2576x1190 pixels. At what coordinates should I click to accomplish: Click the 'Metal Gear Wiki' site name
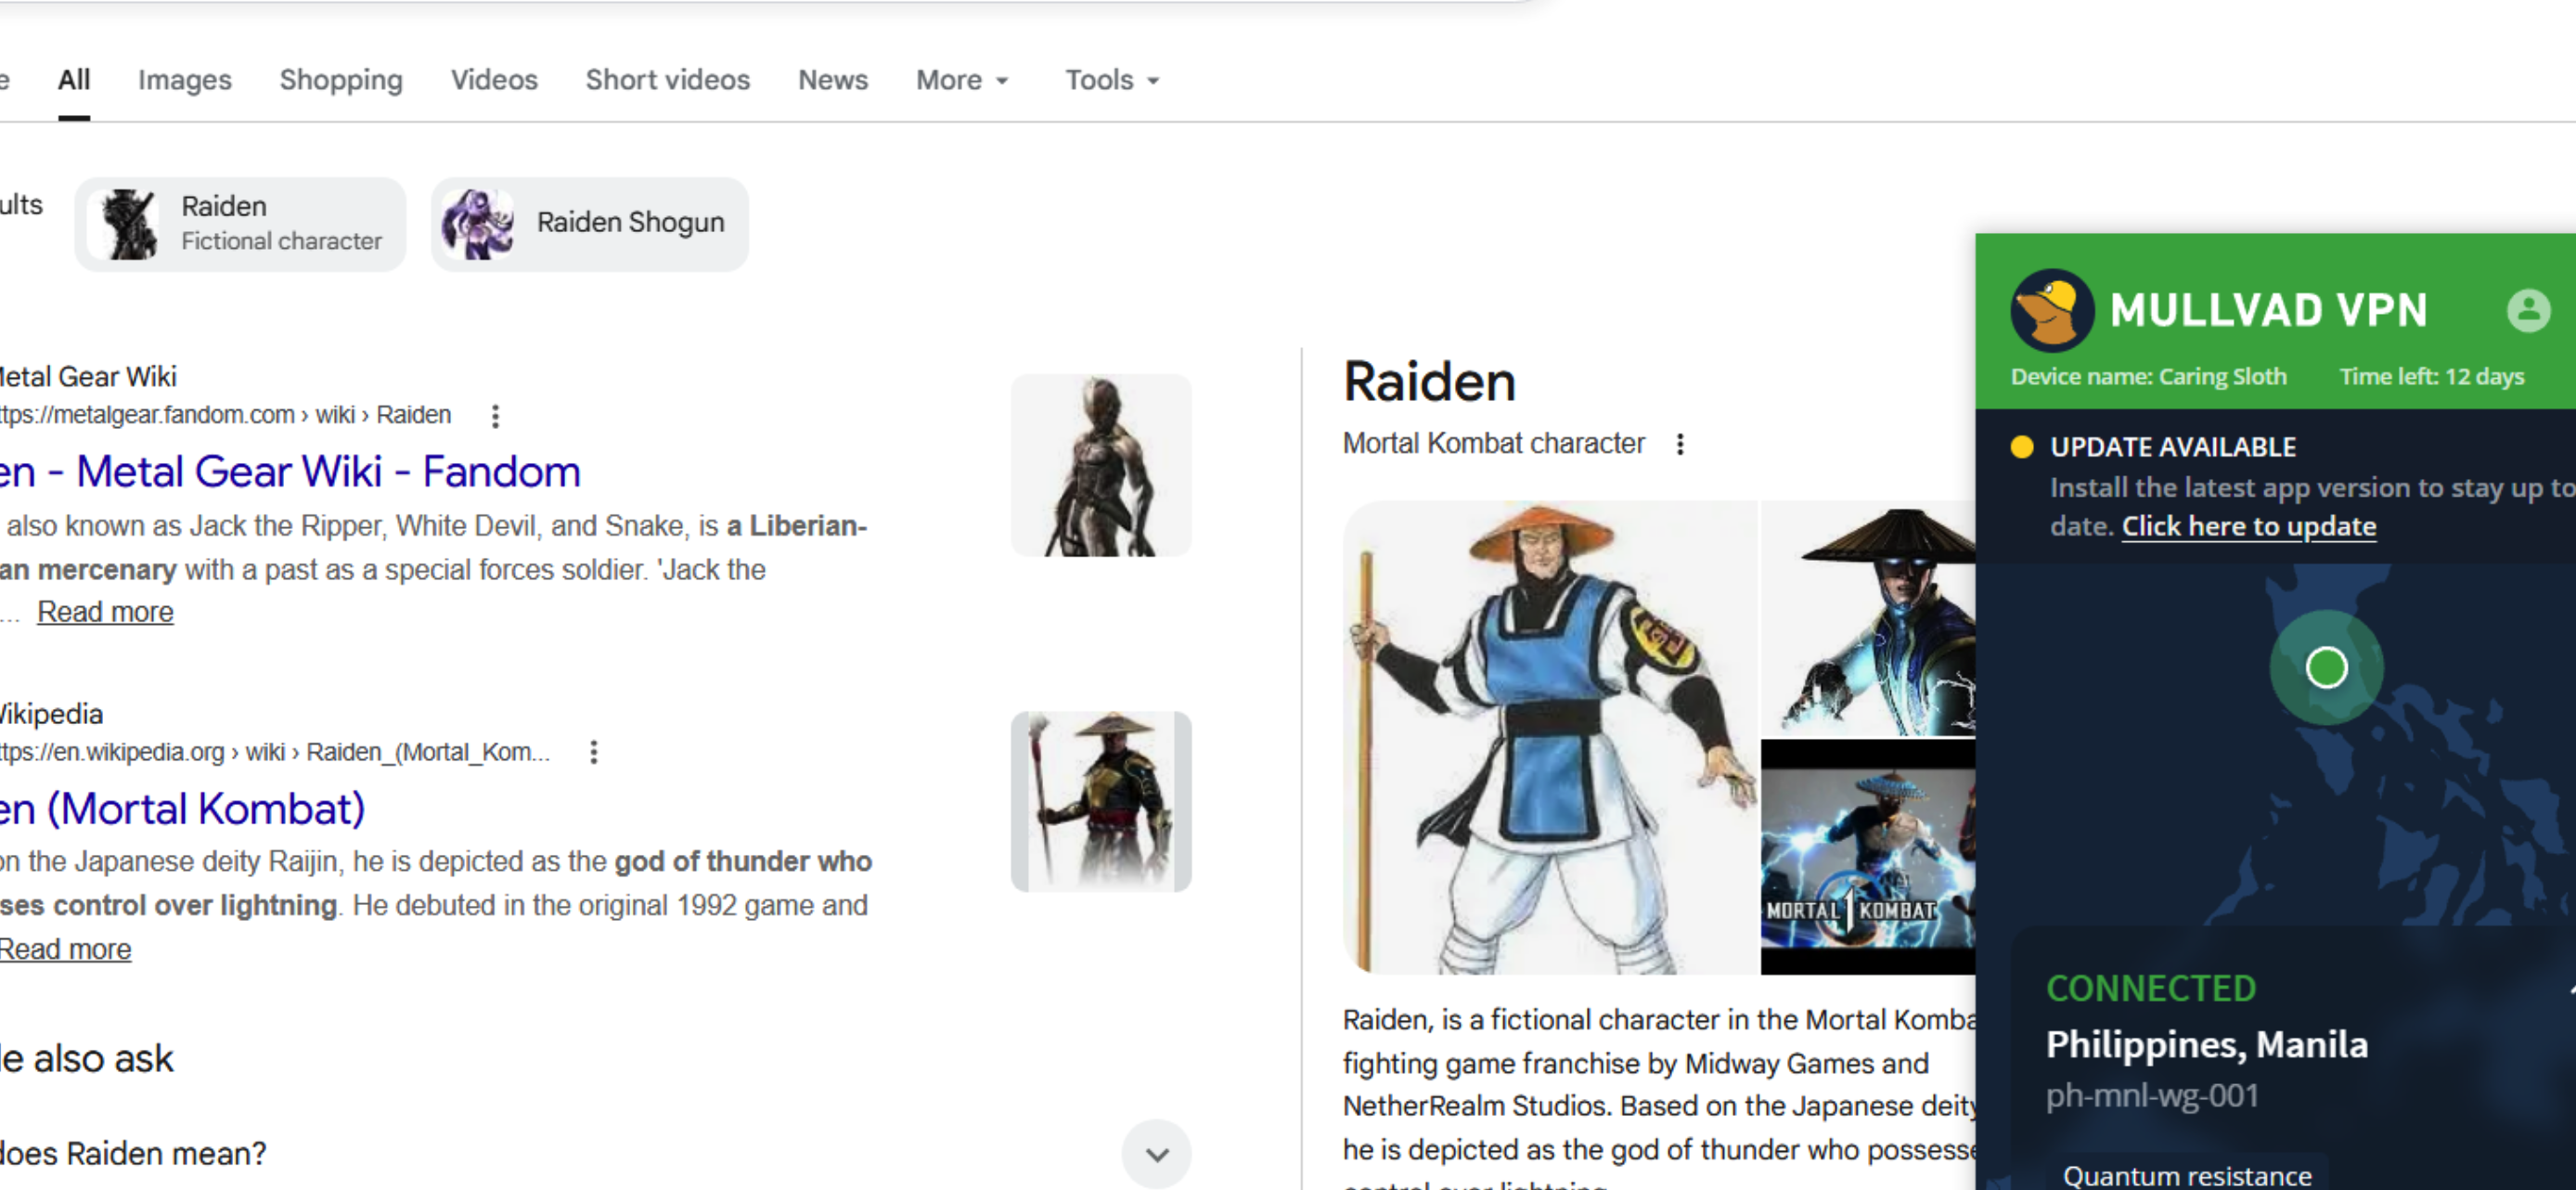[x=88, y=377]
